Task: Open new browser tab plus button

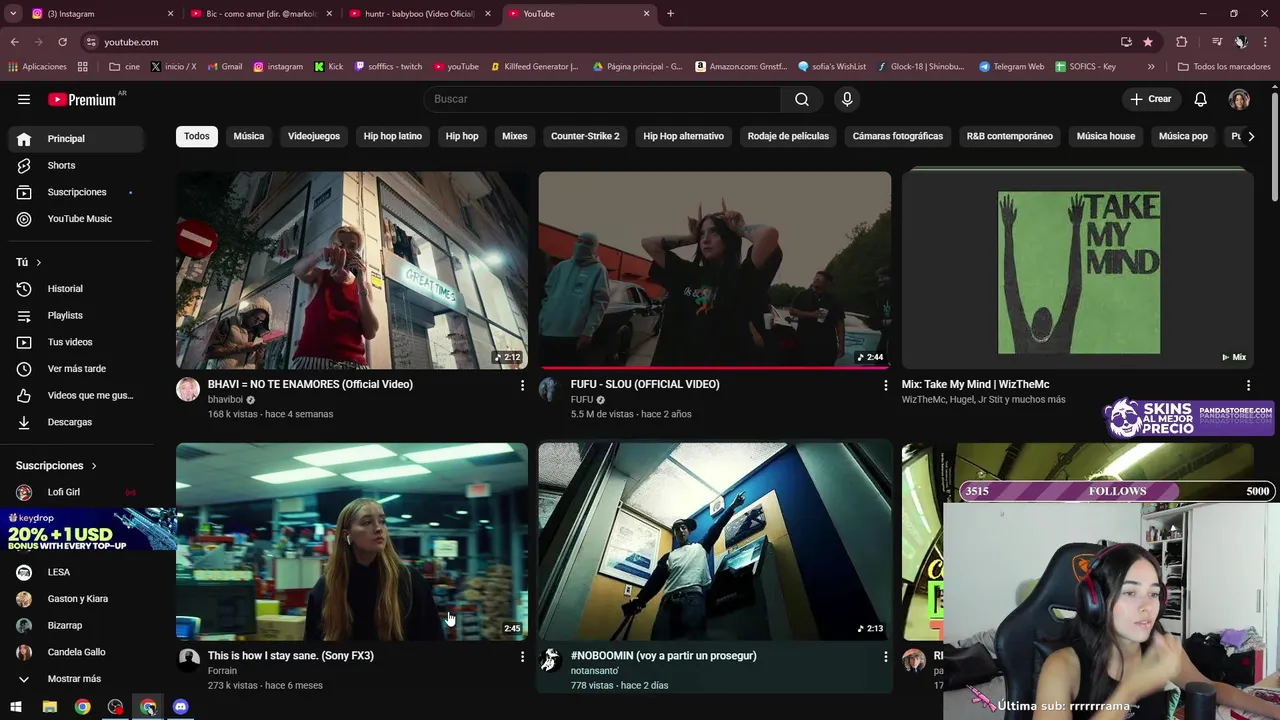Action: click(670, 14)
